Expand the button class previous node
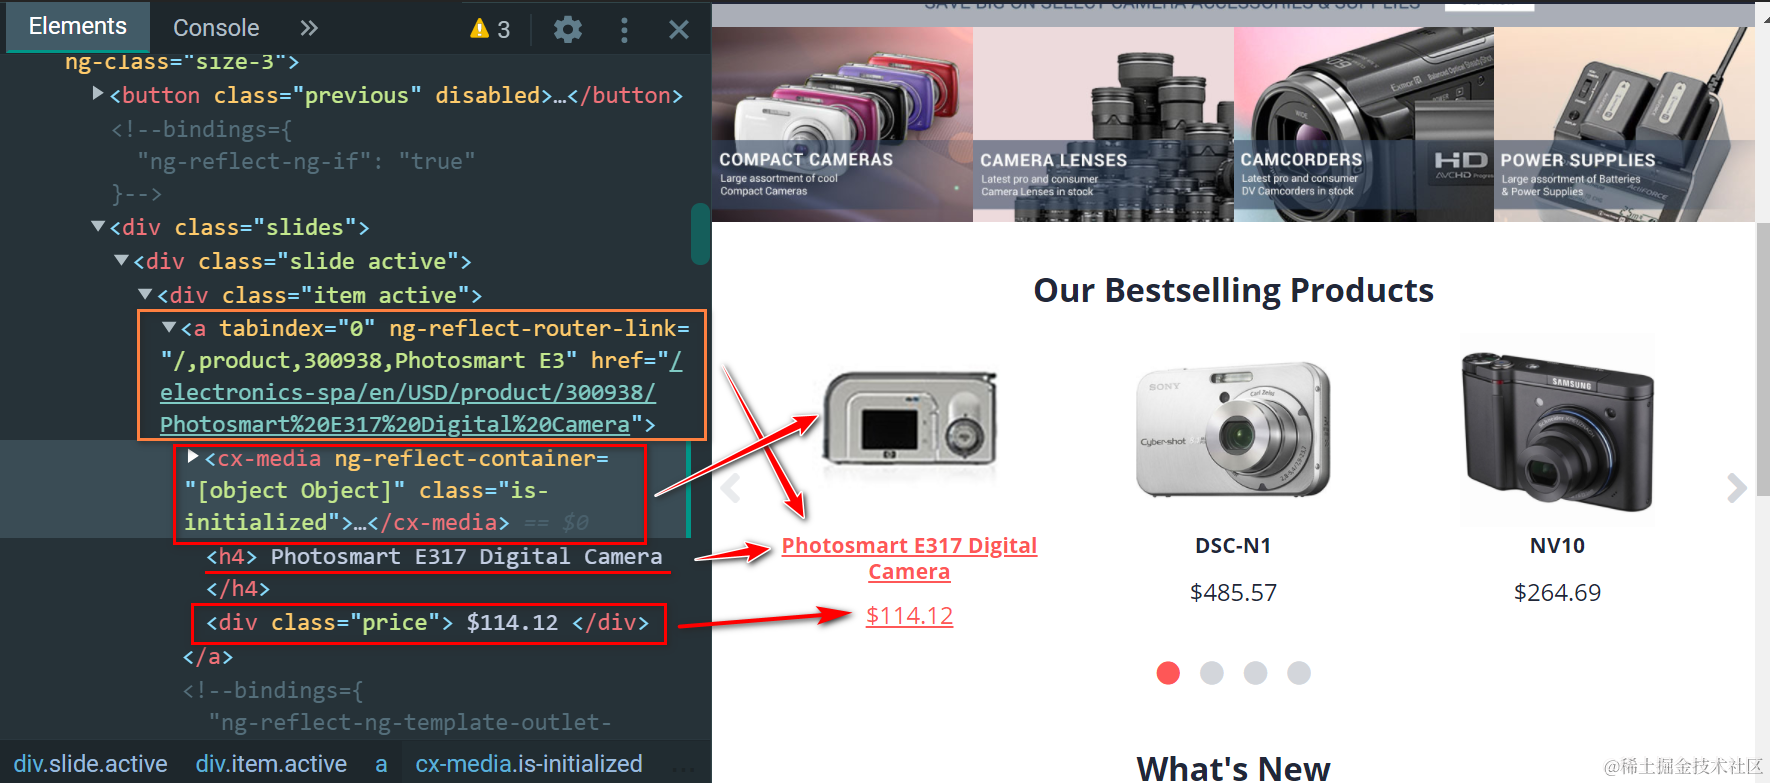 point(98,94)
